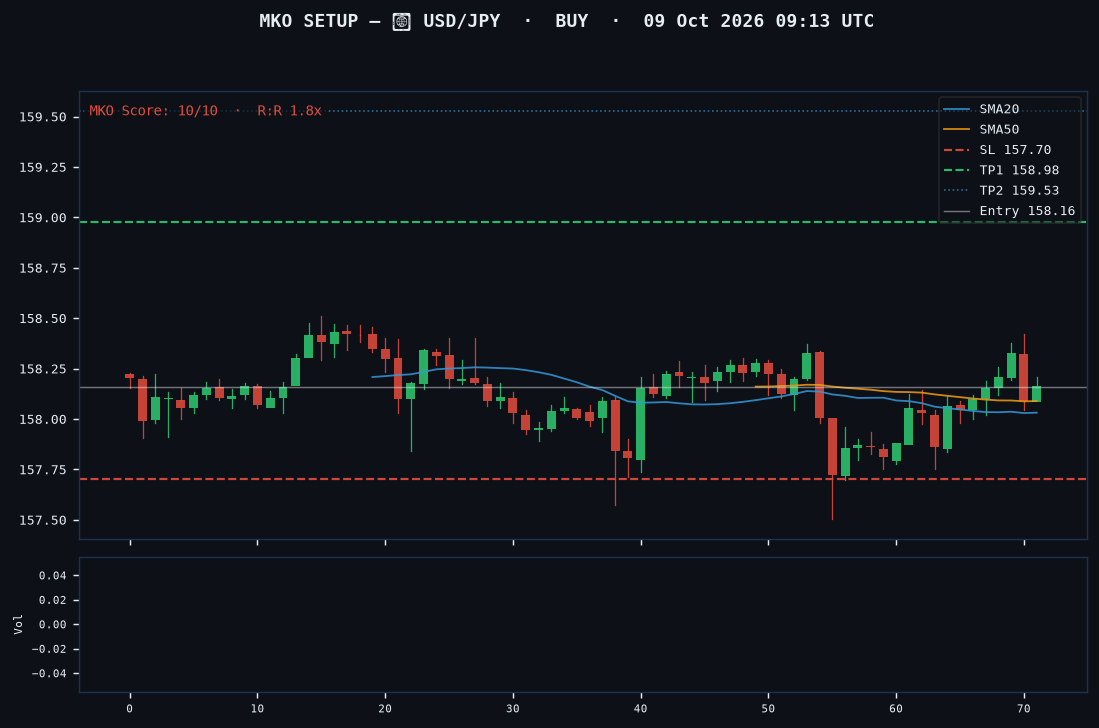
Task: Click the 'Vol' axis label of volume panel
Action: click(x=18, y=624)
